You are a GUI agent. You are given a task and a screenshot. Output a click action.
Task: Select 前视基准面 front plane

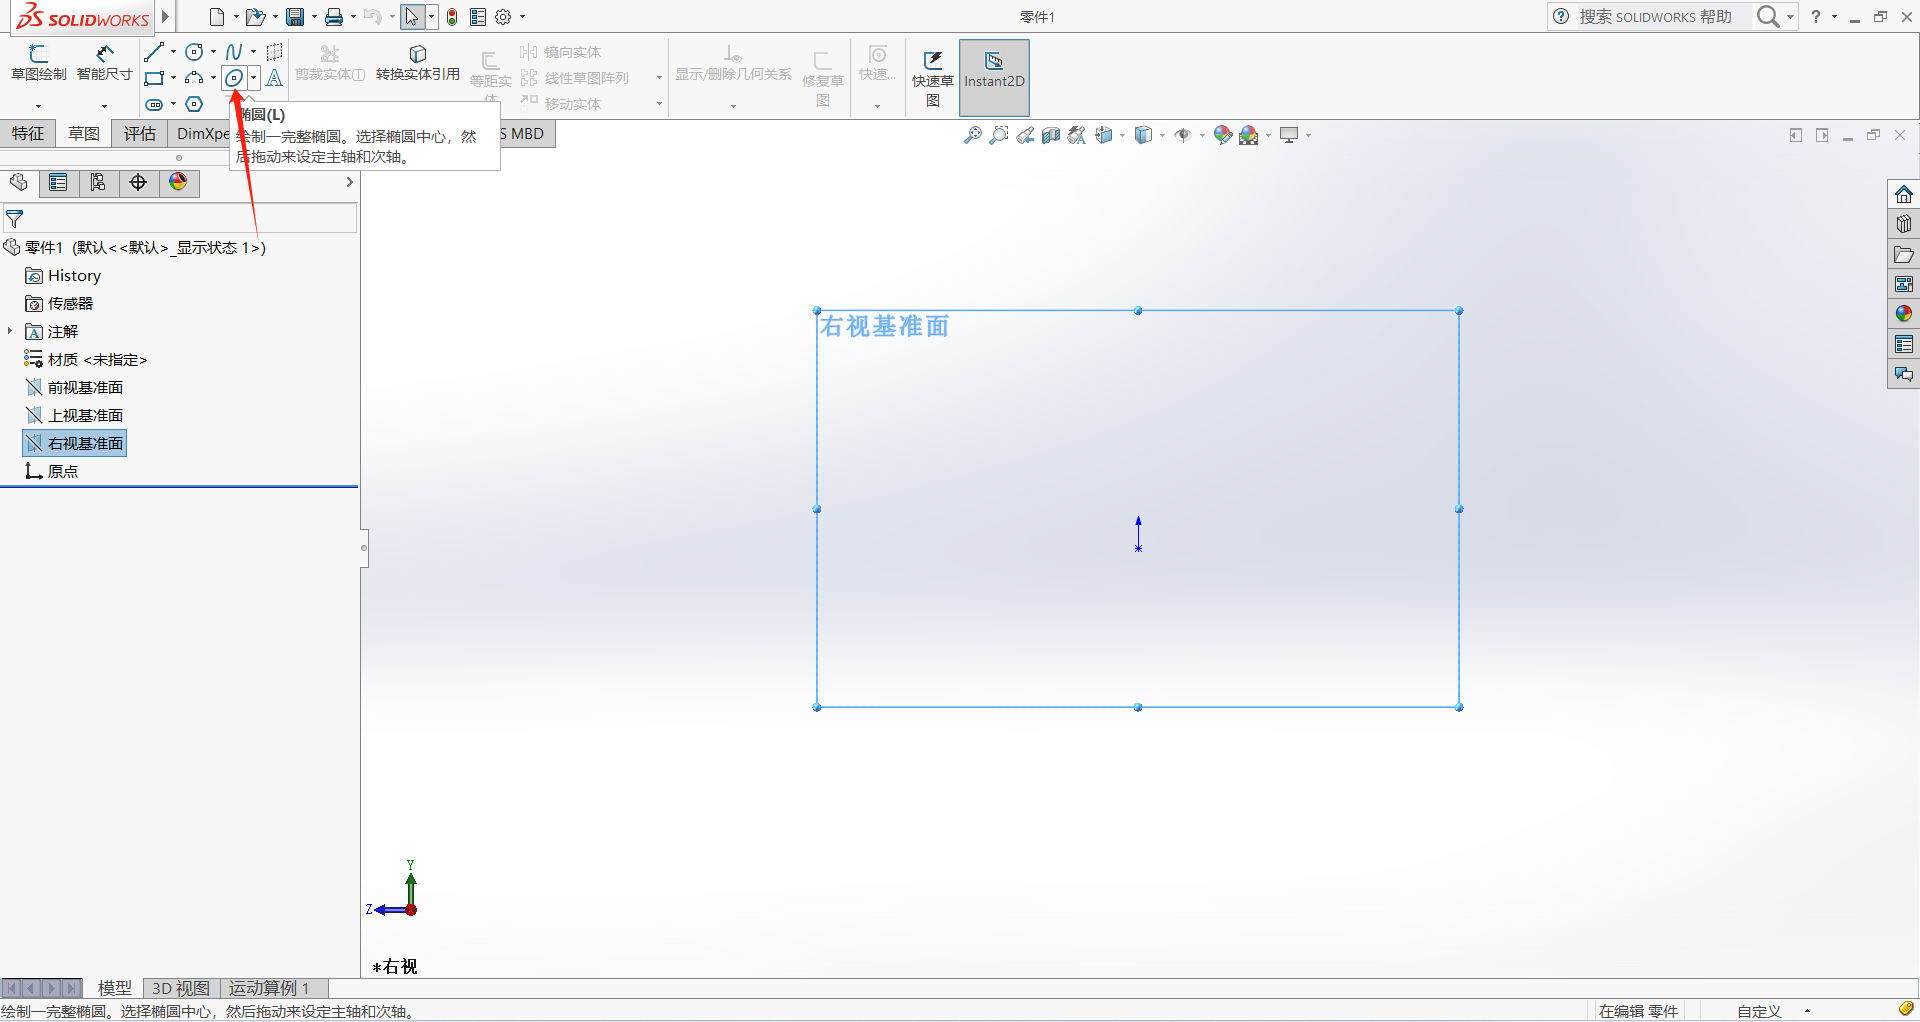74,388
